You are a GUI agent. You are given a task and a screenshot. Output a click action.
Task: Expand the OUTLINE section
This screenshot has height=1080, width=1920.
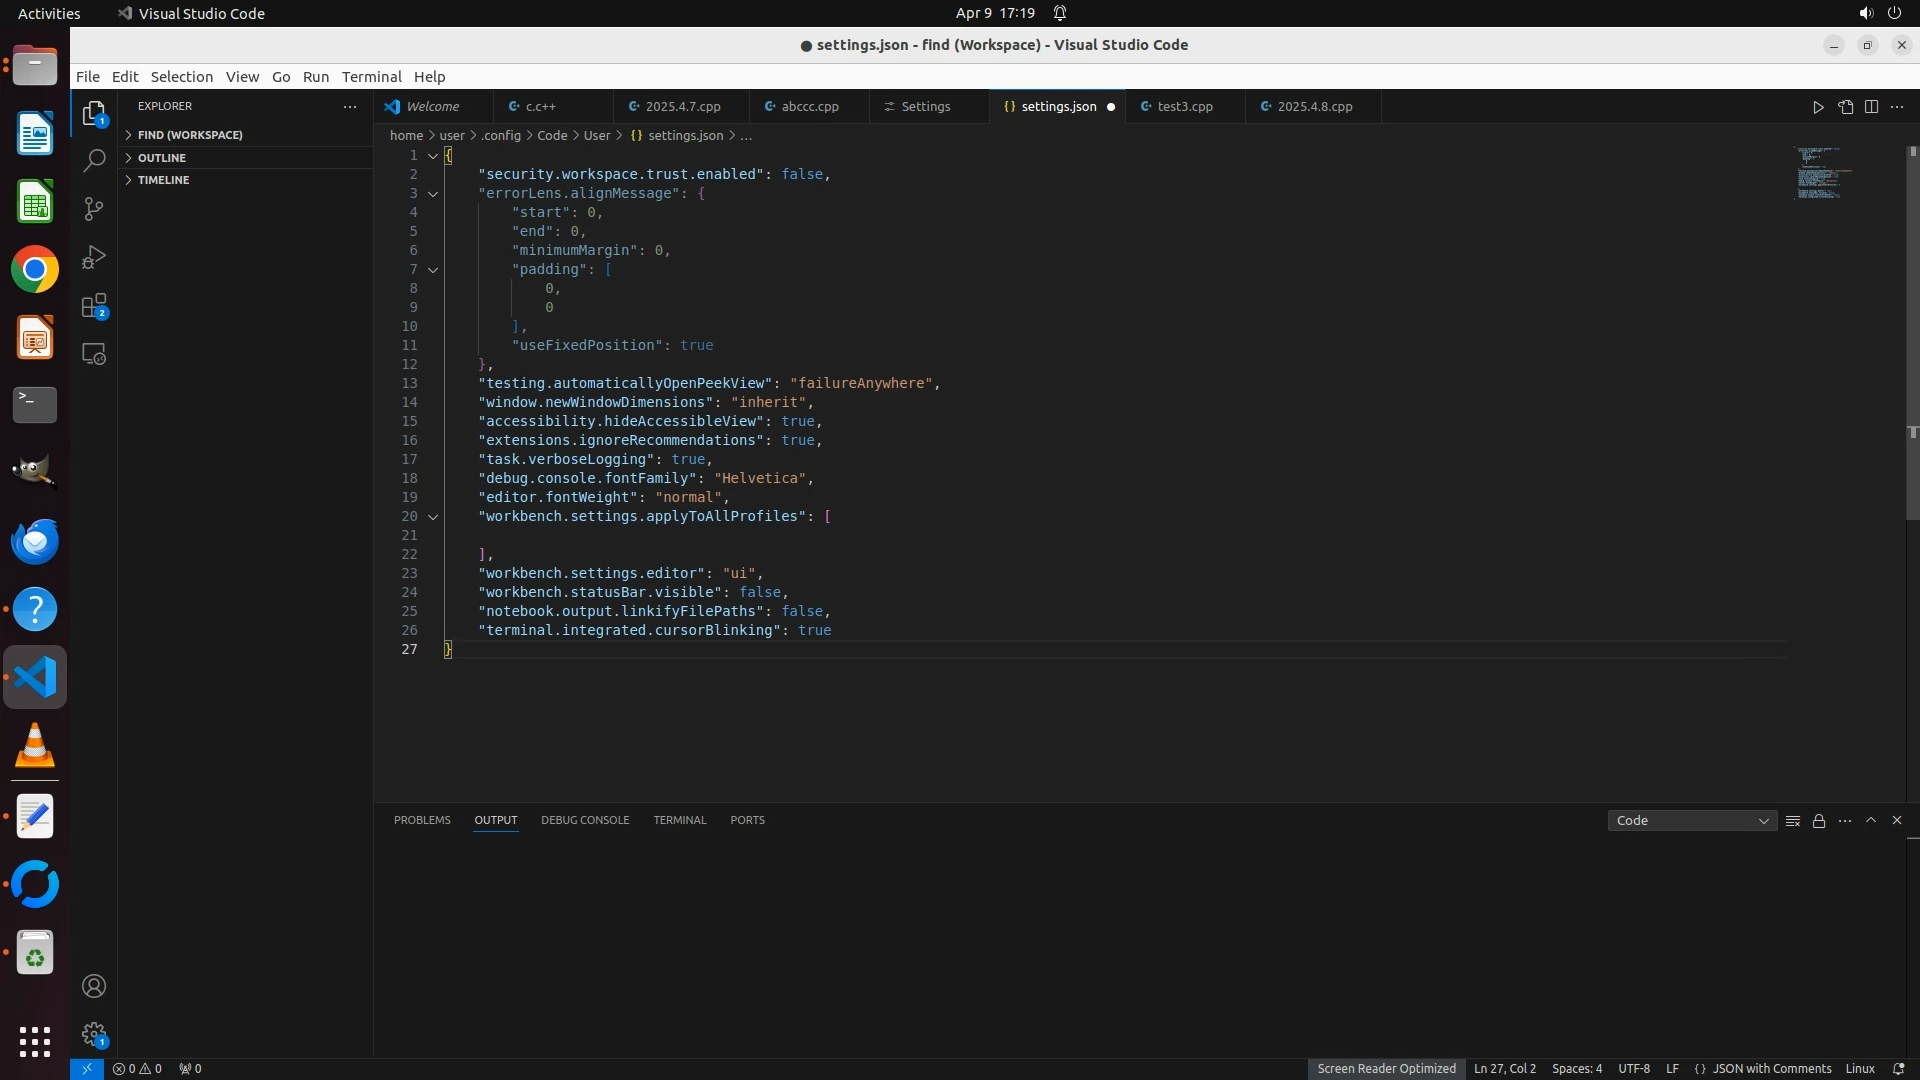(162, 158)
